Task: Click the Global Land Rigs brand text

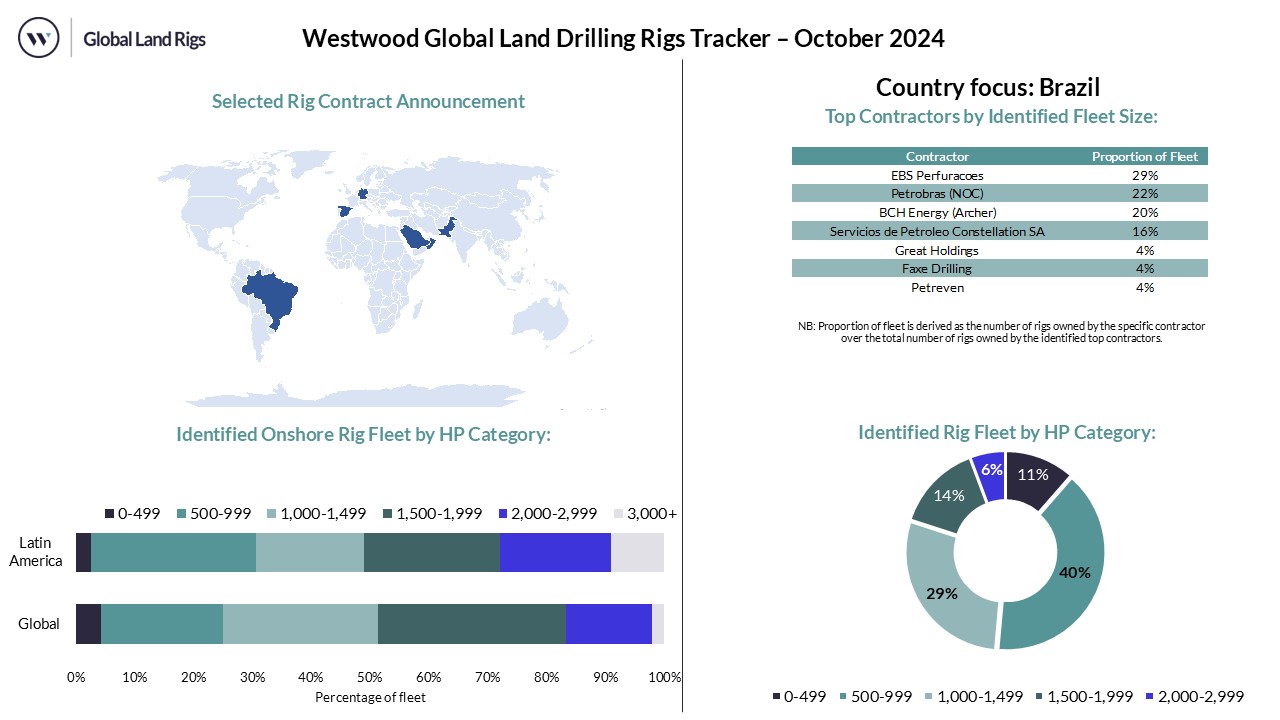Action: coord(144,39)
